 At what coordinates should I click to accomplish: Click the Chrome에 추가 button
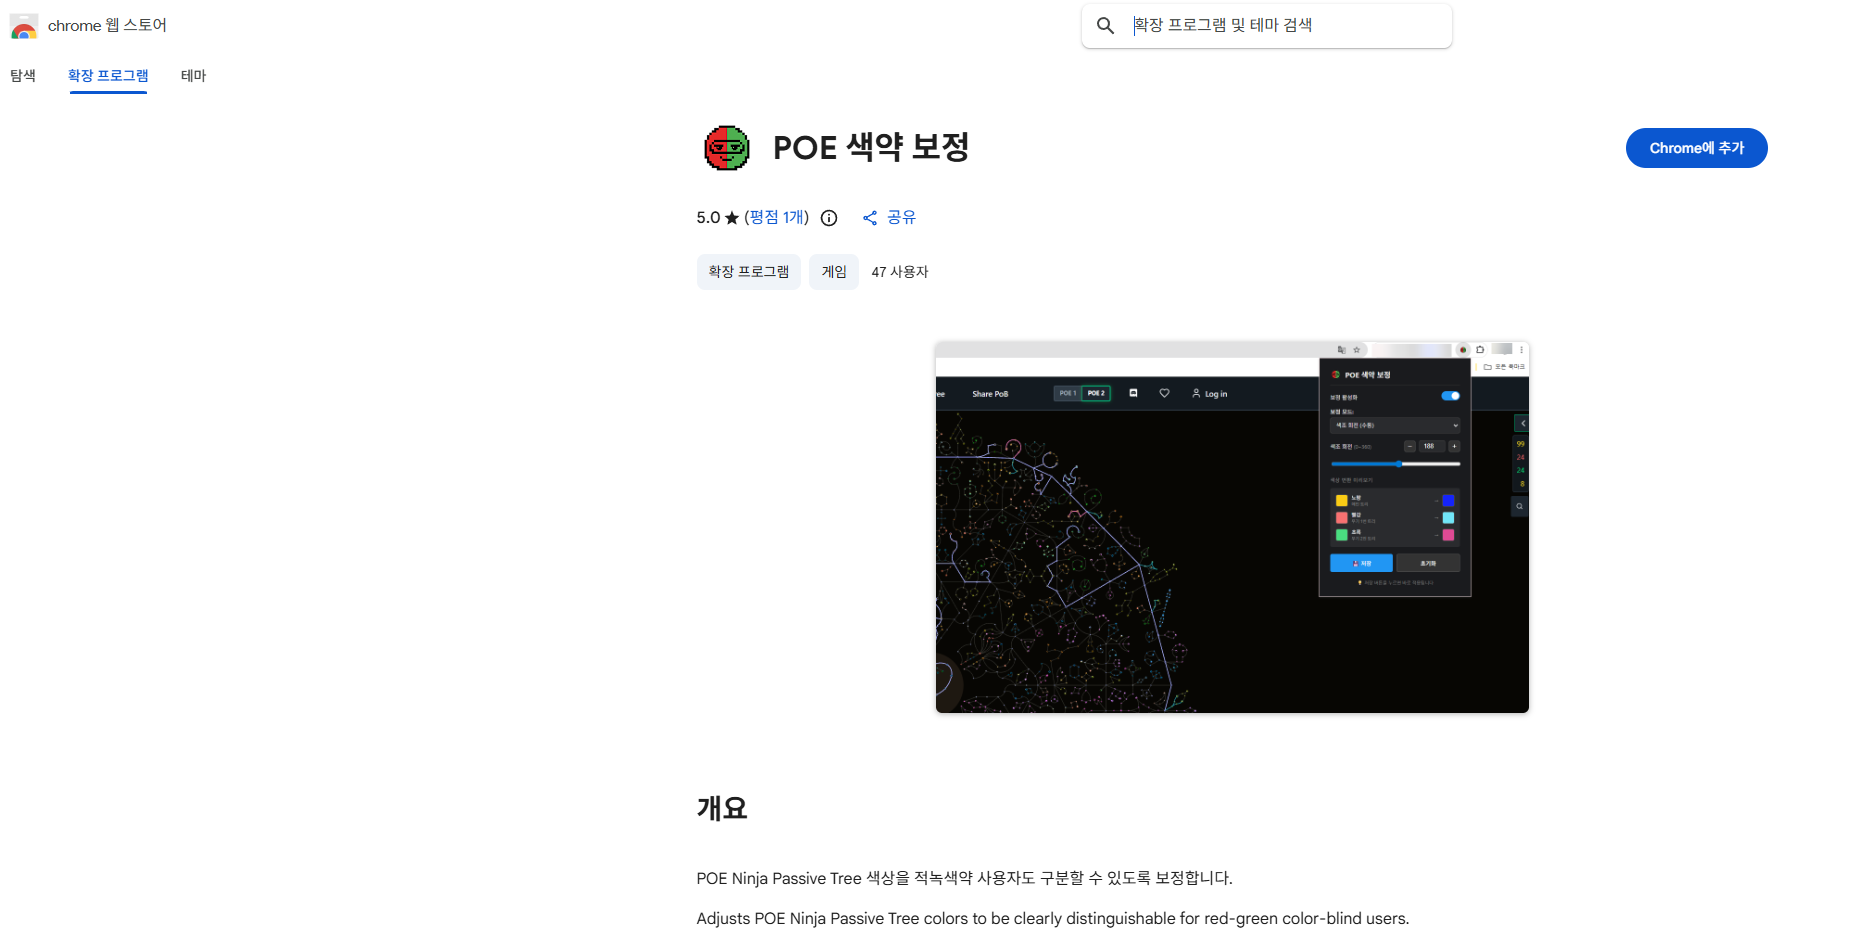click(1696, 148)
